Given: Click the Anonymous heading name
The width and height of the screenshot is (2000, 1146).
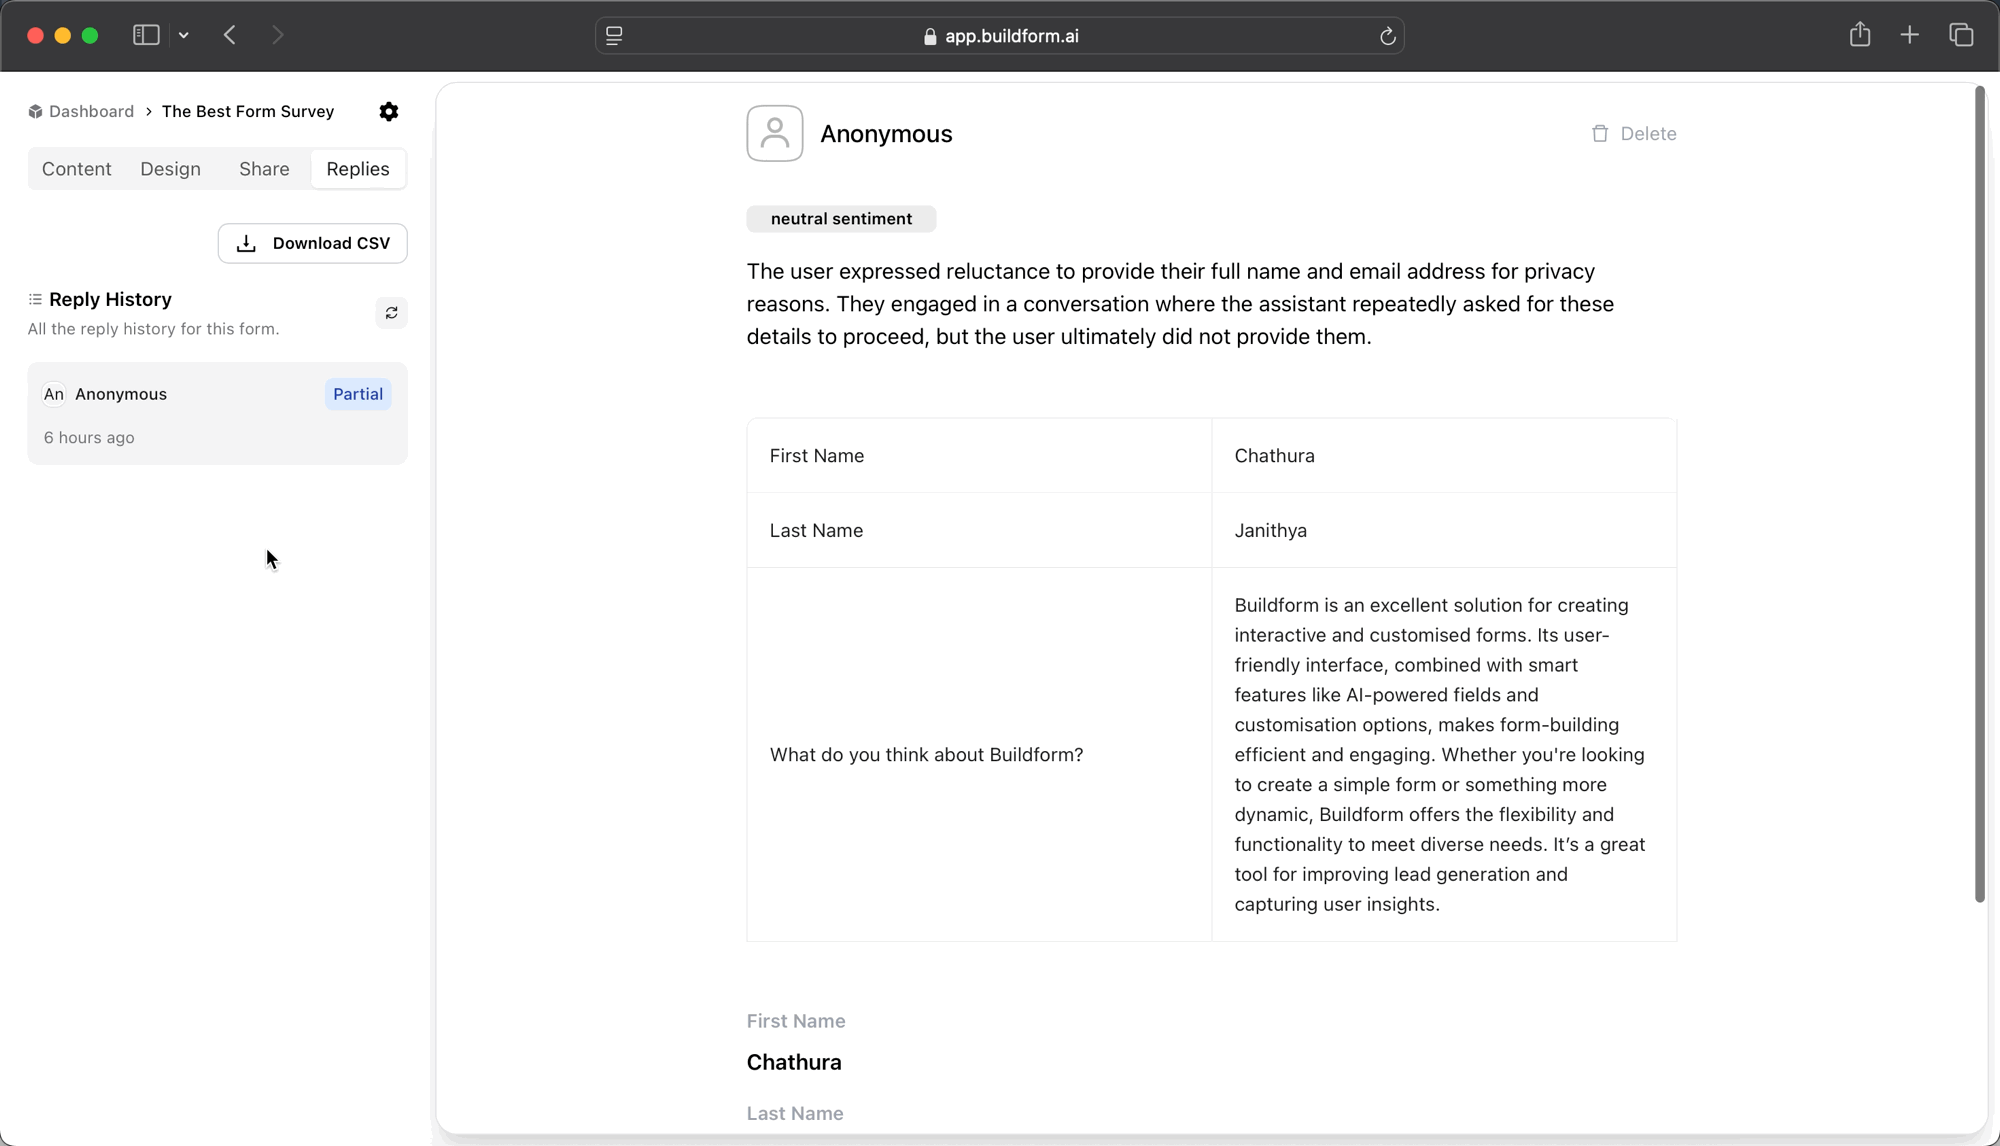Looking at the screenshot, I should 886,134.
